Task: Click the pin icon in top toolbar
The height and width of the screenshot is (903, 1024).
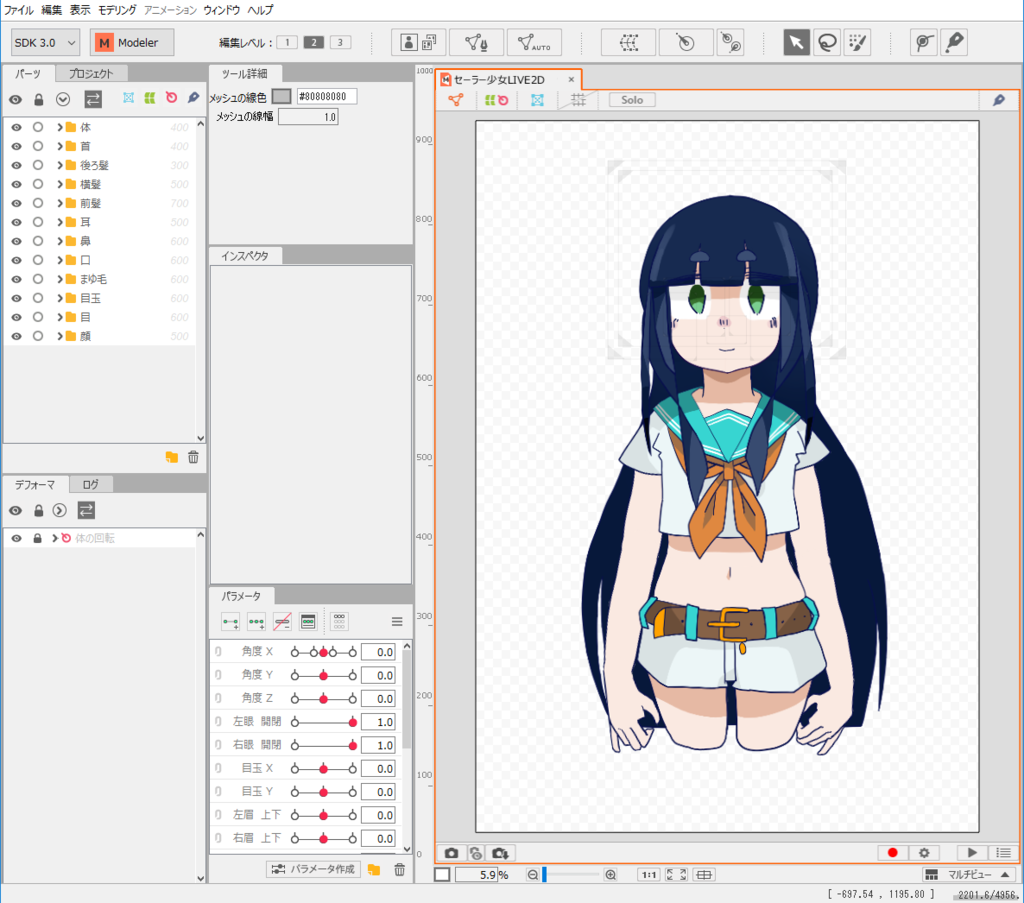Action: tap(954, 42)
